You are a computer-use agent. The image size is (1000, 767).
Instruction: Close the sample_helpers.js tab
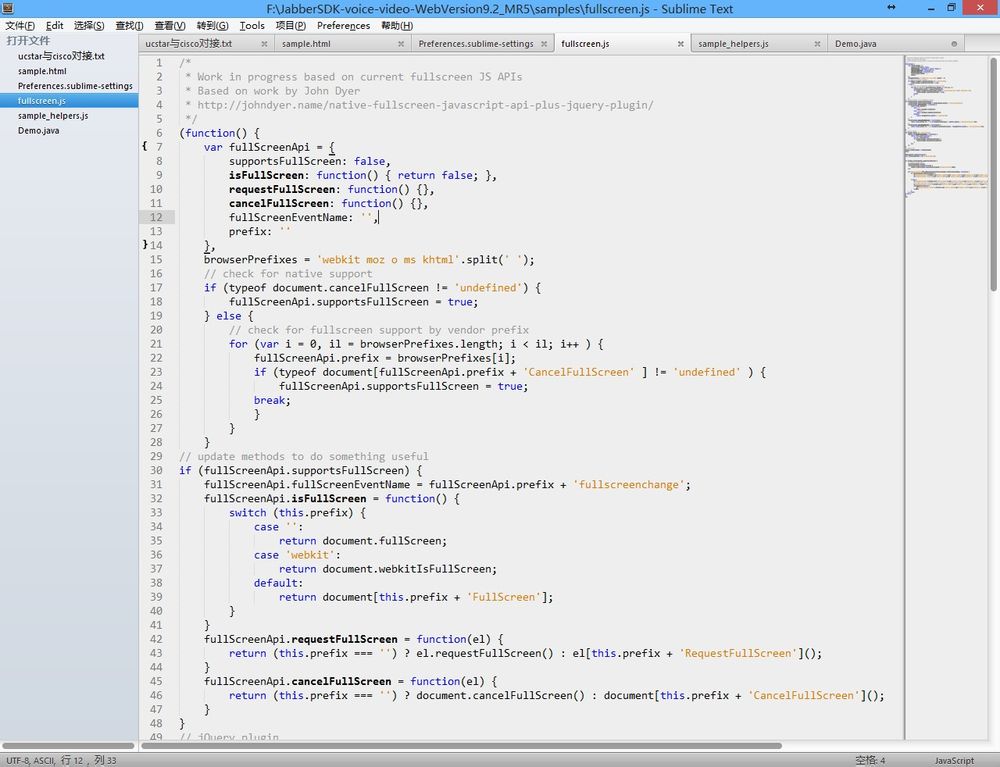pos(817,44)
